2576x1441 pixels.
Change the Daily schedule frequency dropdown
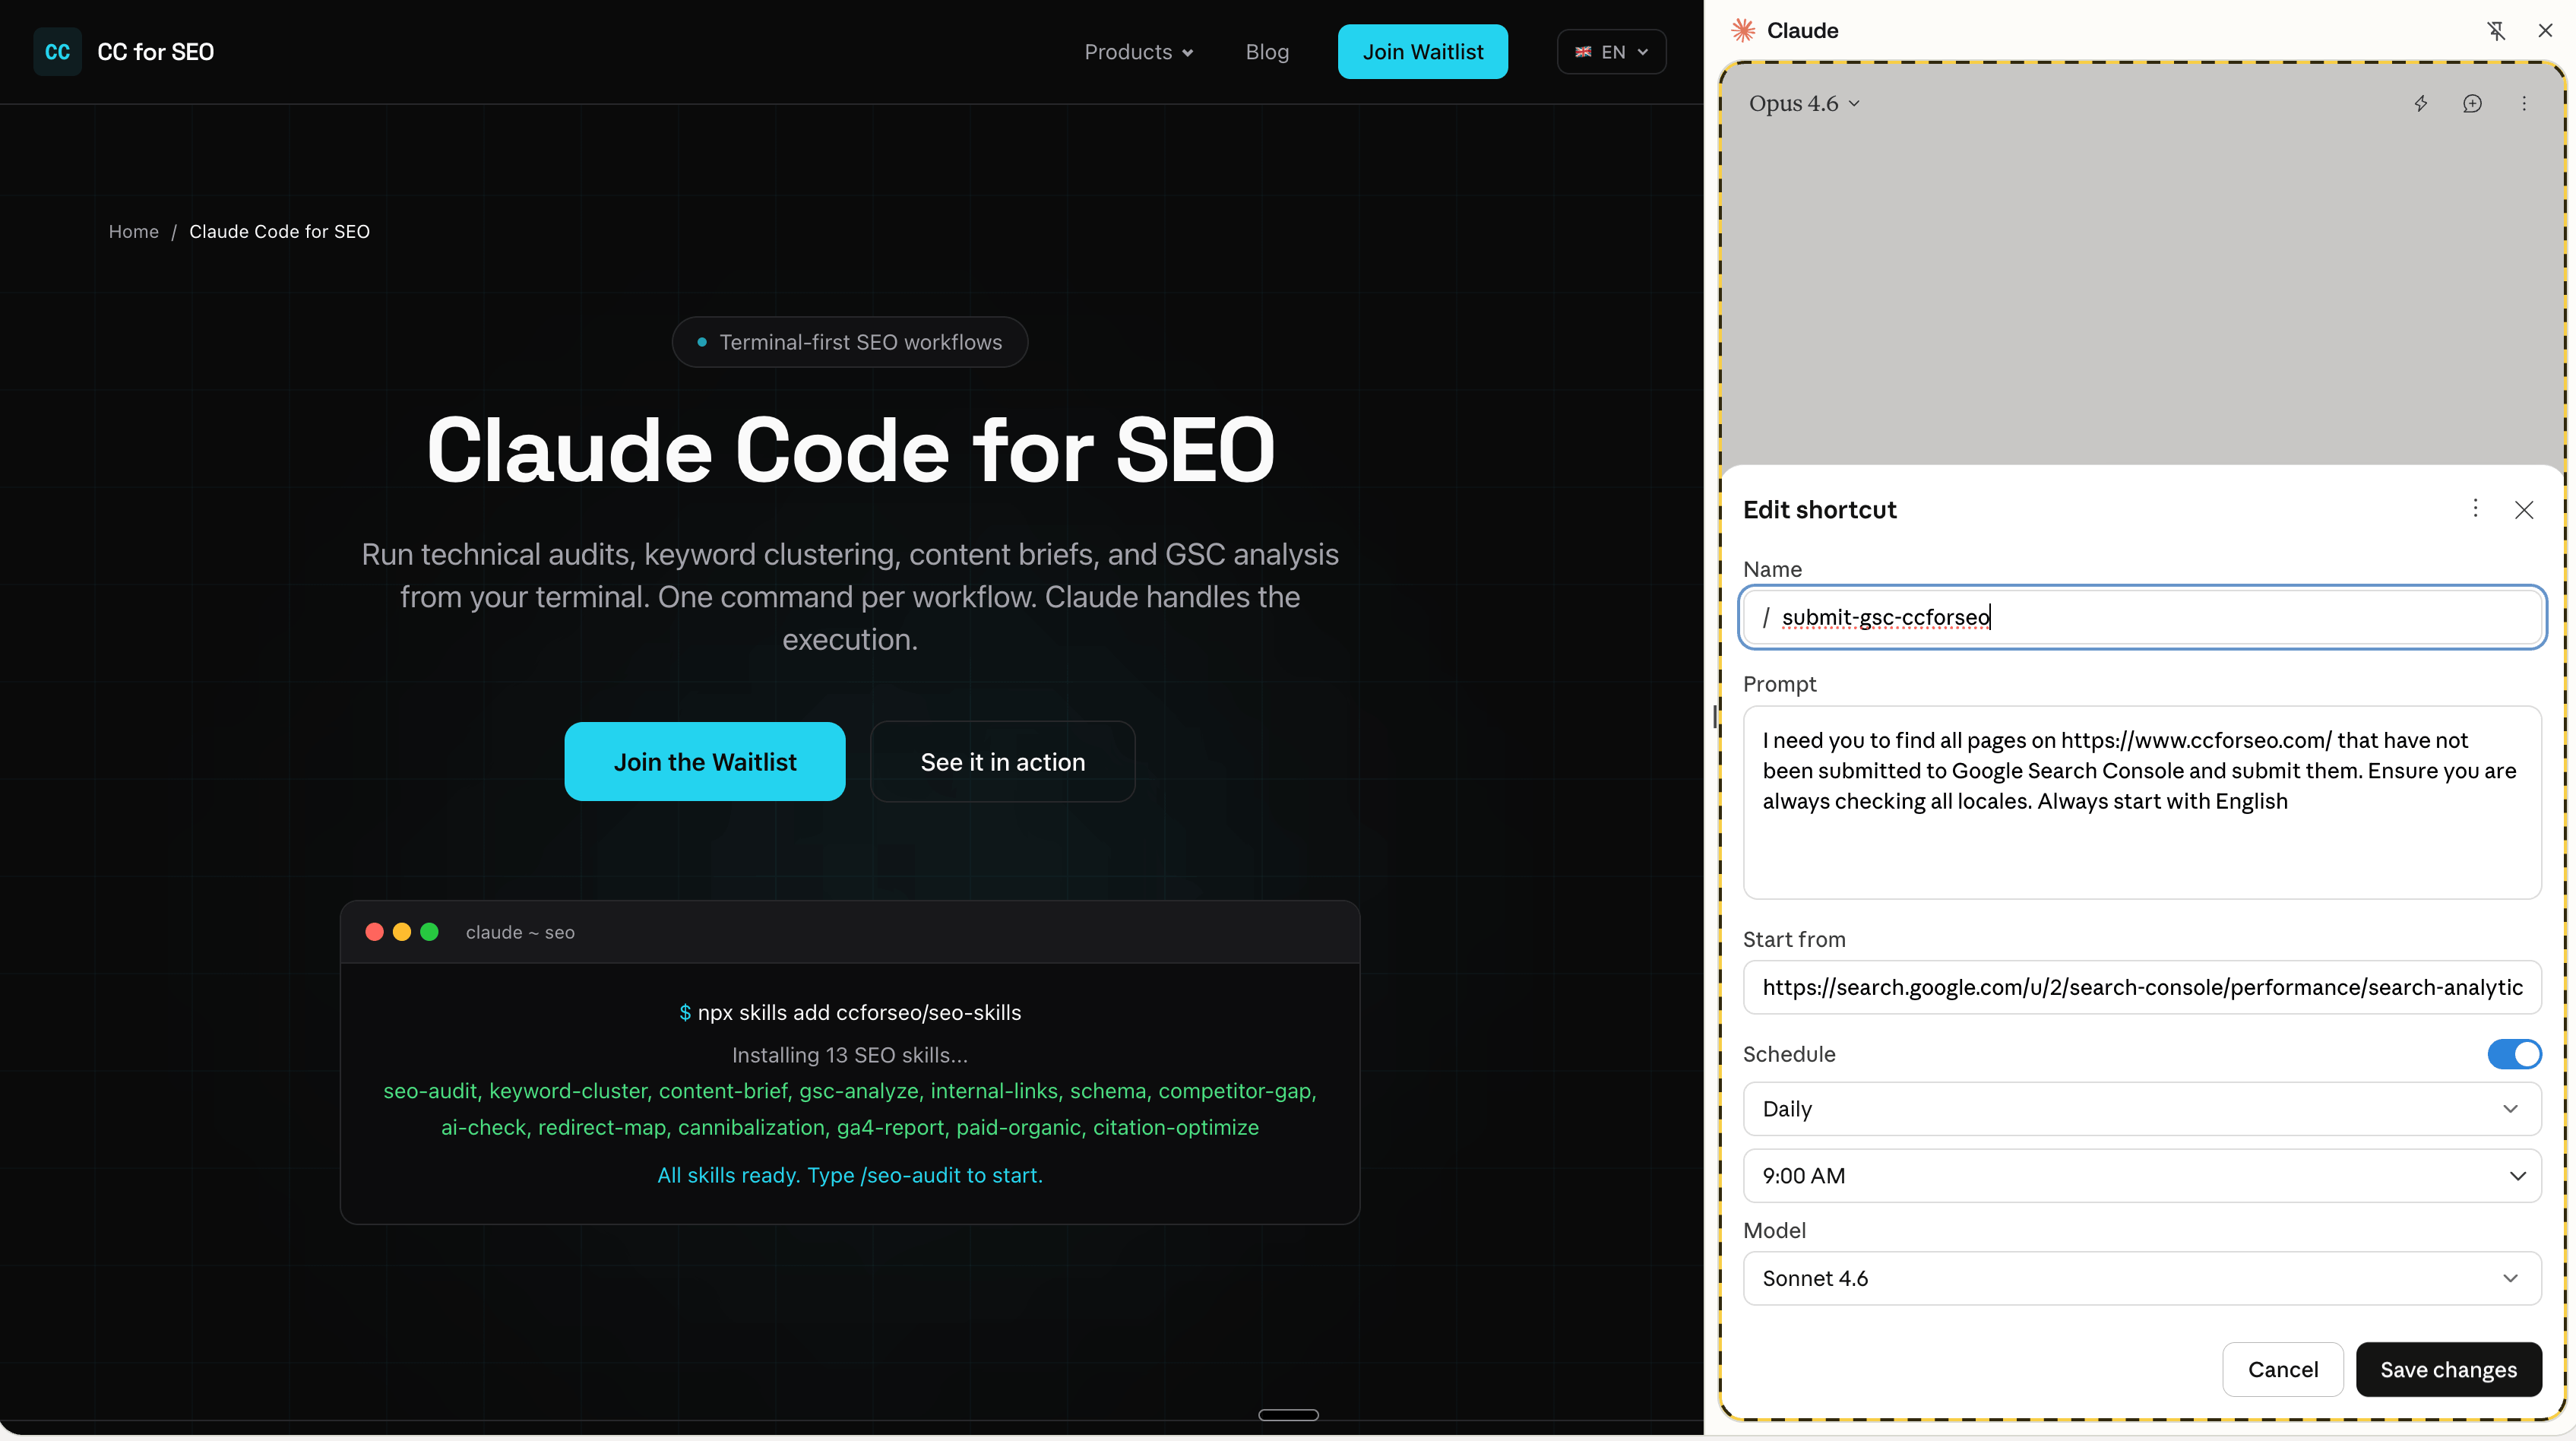2141,1109
